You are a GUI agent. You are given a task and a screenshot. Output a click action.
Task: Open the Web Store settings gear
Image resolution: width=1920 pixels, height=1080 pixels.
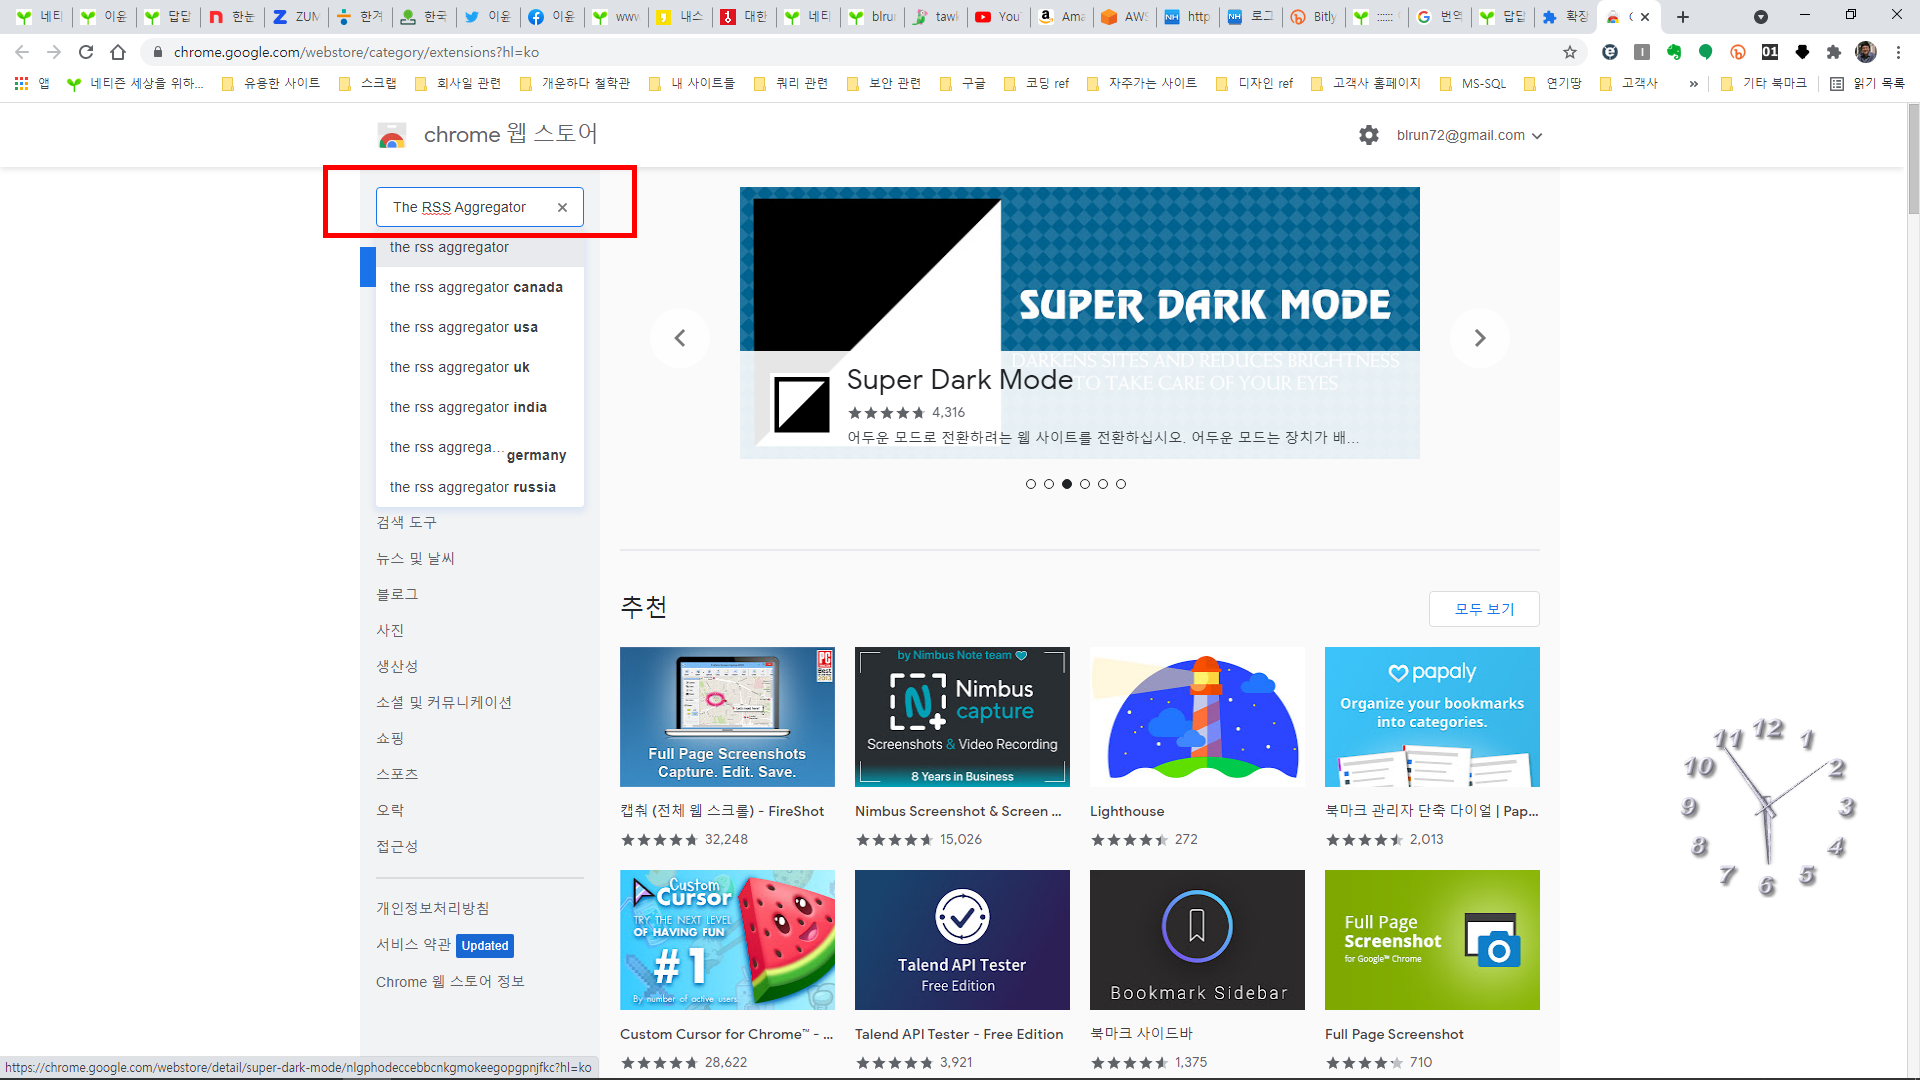click(x=1369, y=135)
